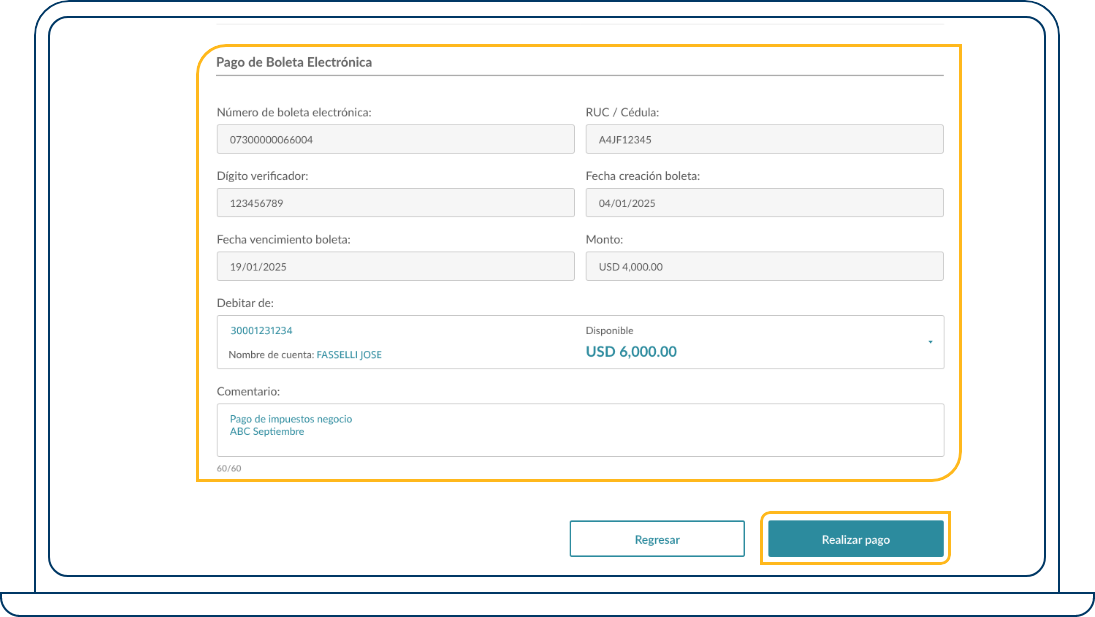
Task: Select account number 30001231234
Action: pos(261,330)
